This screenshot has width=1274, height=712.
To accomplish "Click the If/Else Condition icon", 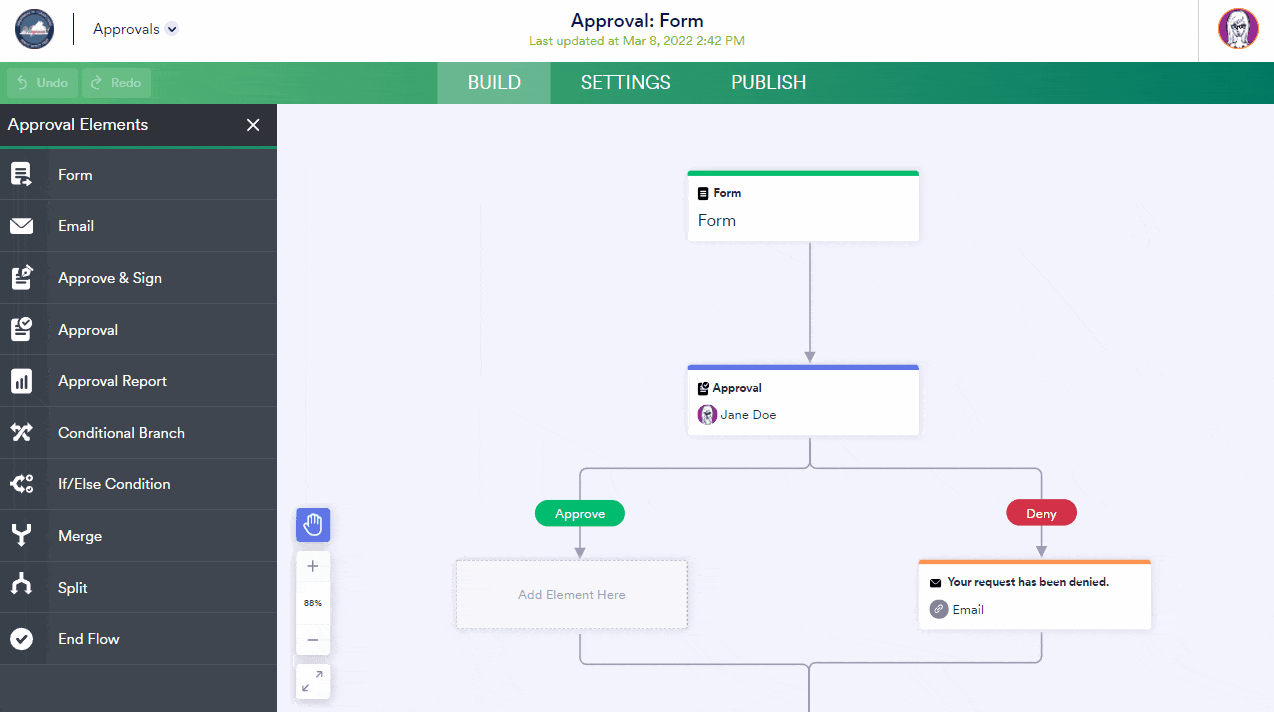I will coord(21,484).
